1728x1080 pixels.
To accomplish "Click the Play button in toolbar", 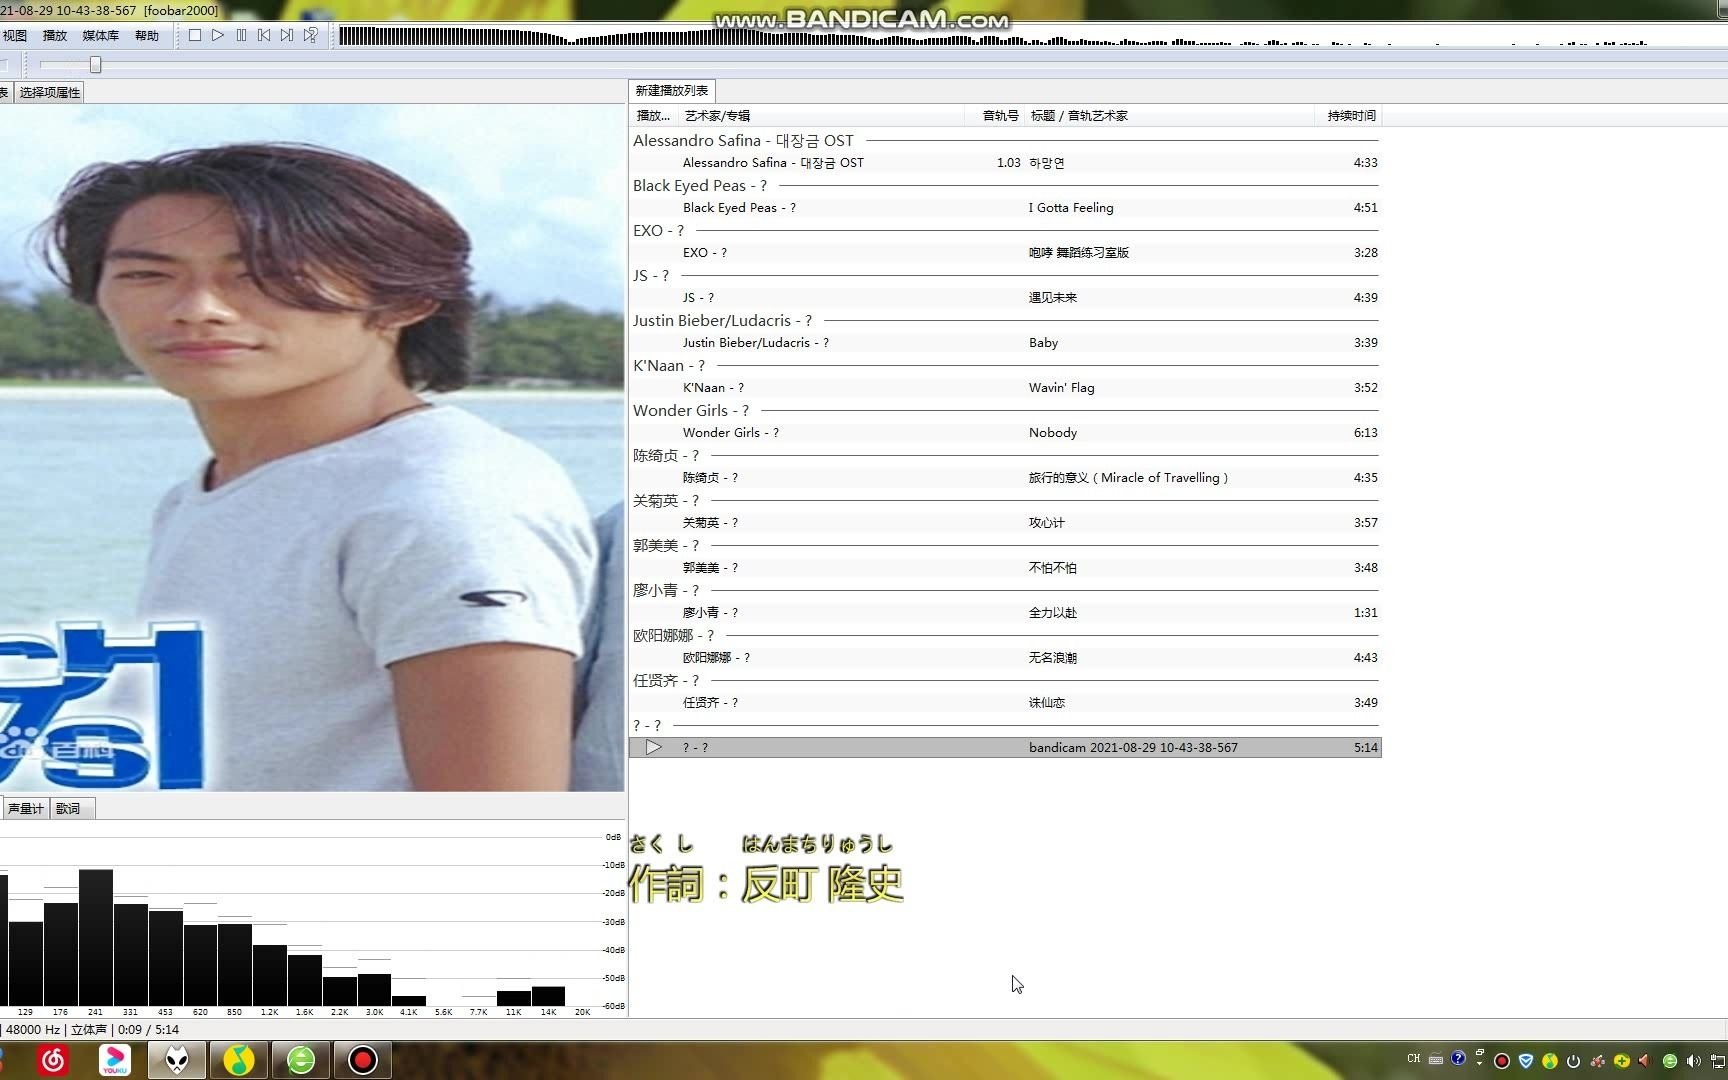I will coord(218,36).
